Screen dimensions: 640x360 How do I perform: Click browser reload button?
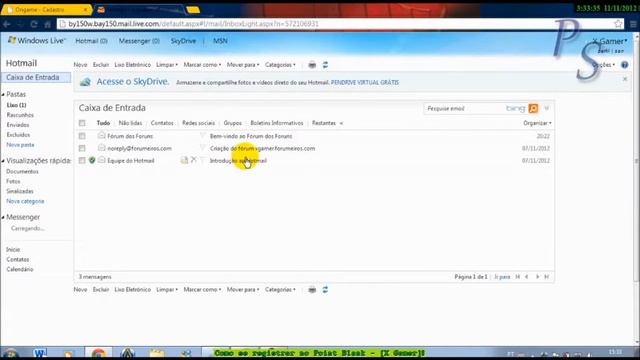coord(34,24)
